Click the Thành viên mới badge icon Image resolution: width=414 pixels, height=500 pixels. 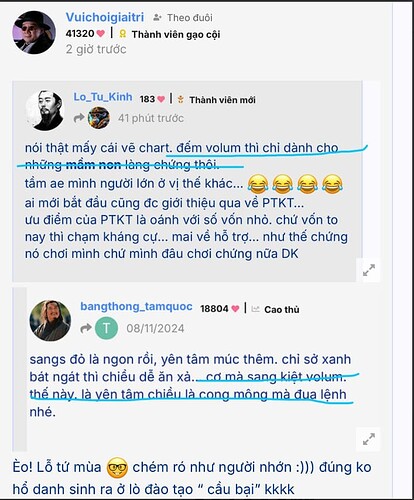tap(181, 99)
